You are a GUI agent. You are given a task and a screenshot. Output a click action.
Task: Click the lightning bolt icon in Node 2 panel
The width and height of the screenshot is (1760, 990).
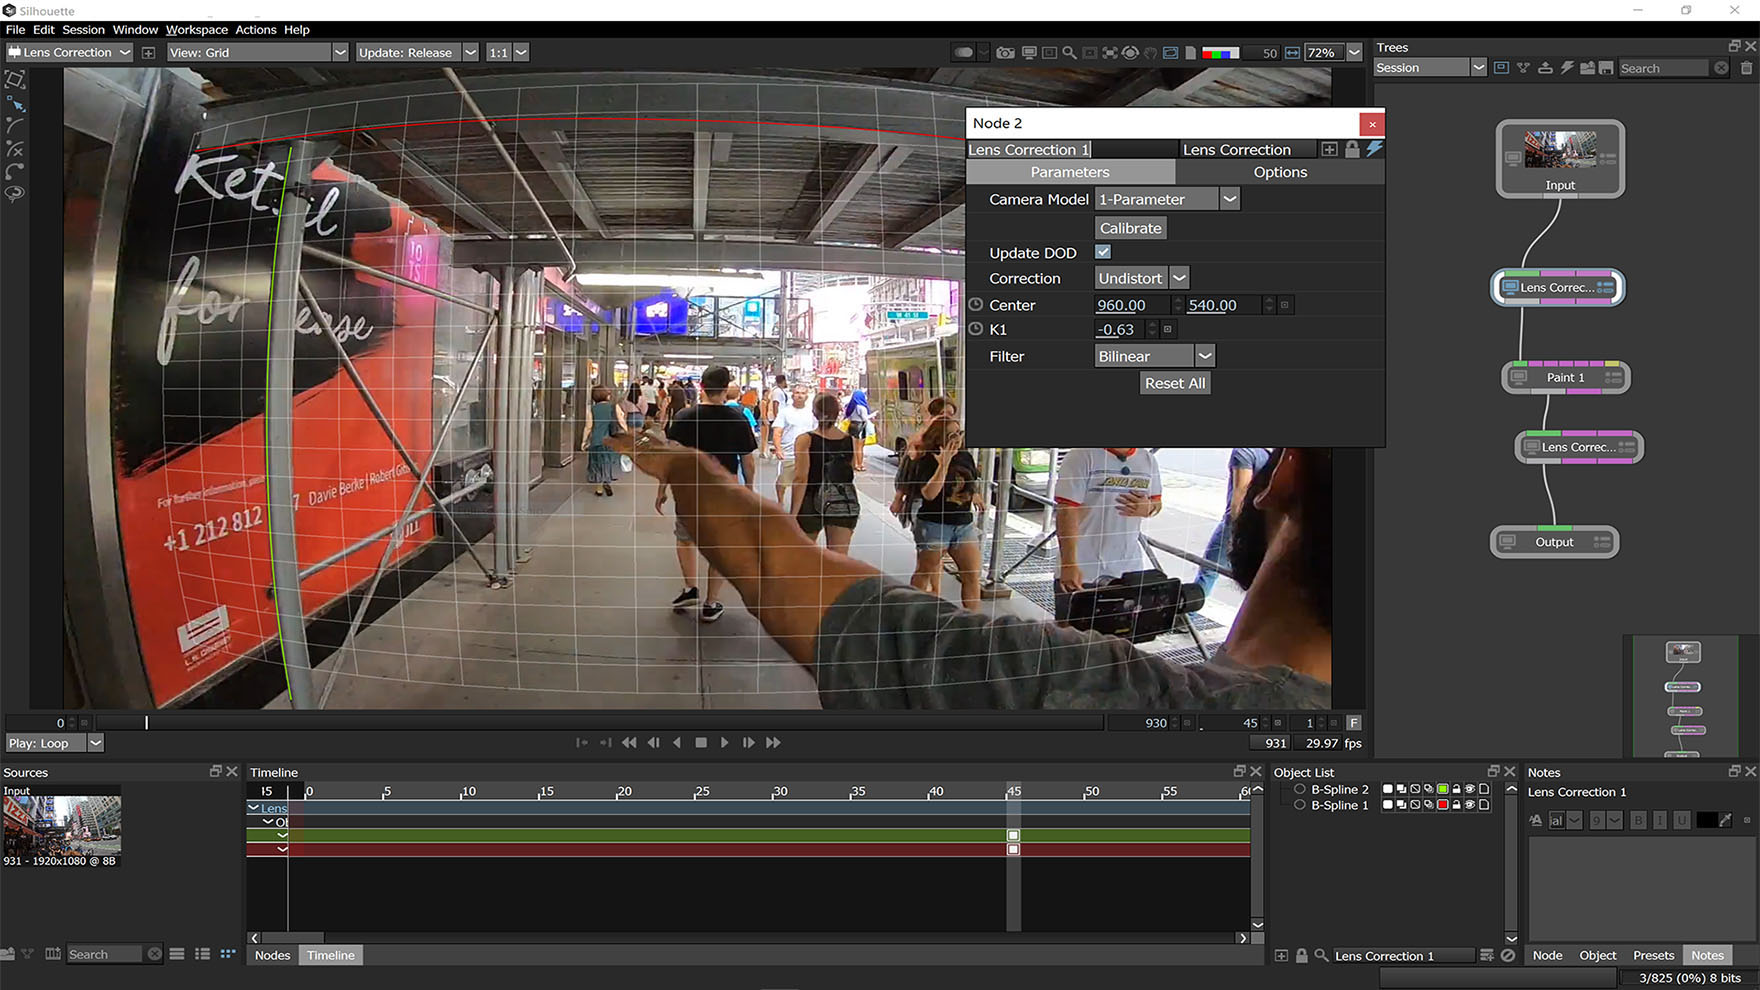(x=1374, y=149)
